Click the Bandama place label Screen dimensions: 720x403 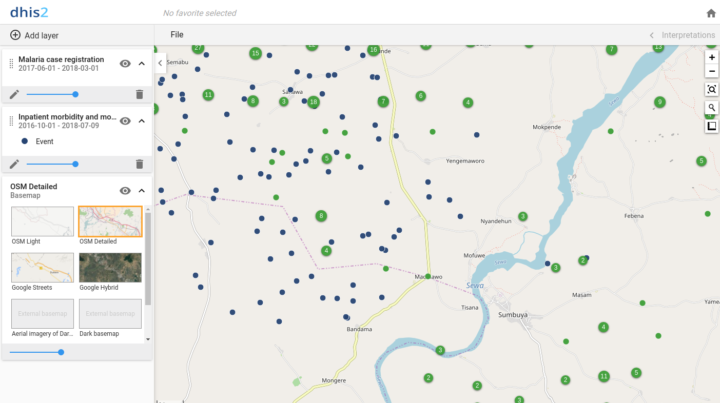pyautogui.click(x=360, y=329)
